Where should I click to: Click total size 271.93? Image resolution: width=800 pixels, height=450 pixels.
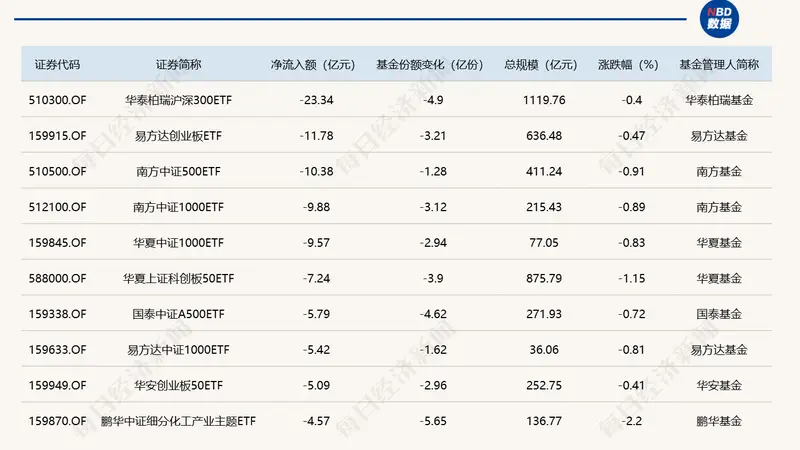coord(544,314)
